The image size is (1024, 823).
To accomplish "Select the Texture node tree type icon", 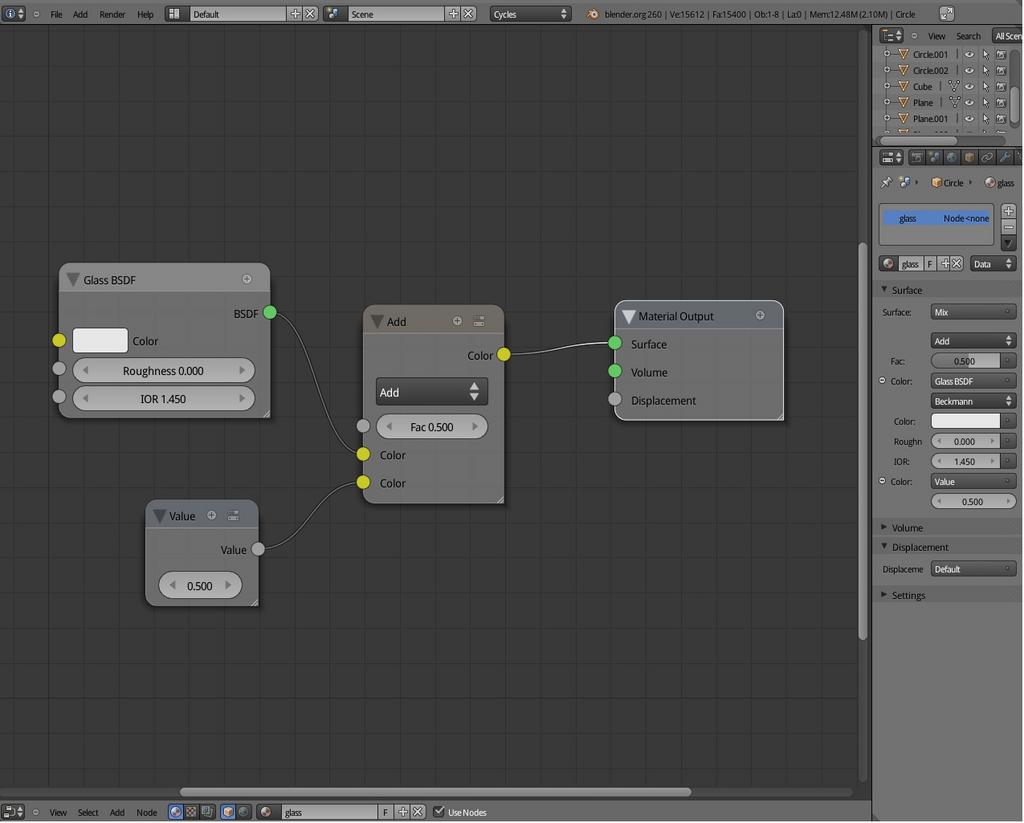I will [191, 812].
